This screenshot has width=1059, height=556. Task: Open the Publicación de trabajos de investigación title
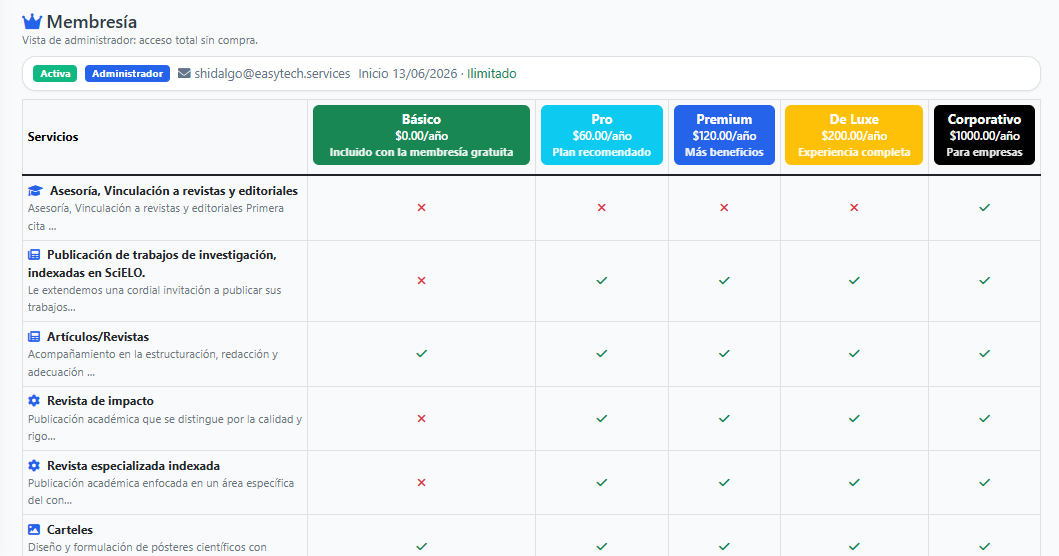pos(153,263)
